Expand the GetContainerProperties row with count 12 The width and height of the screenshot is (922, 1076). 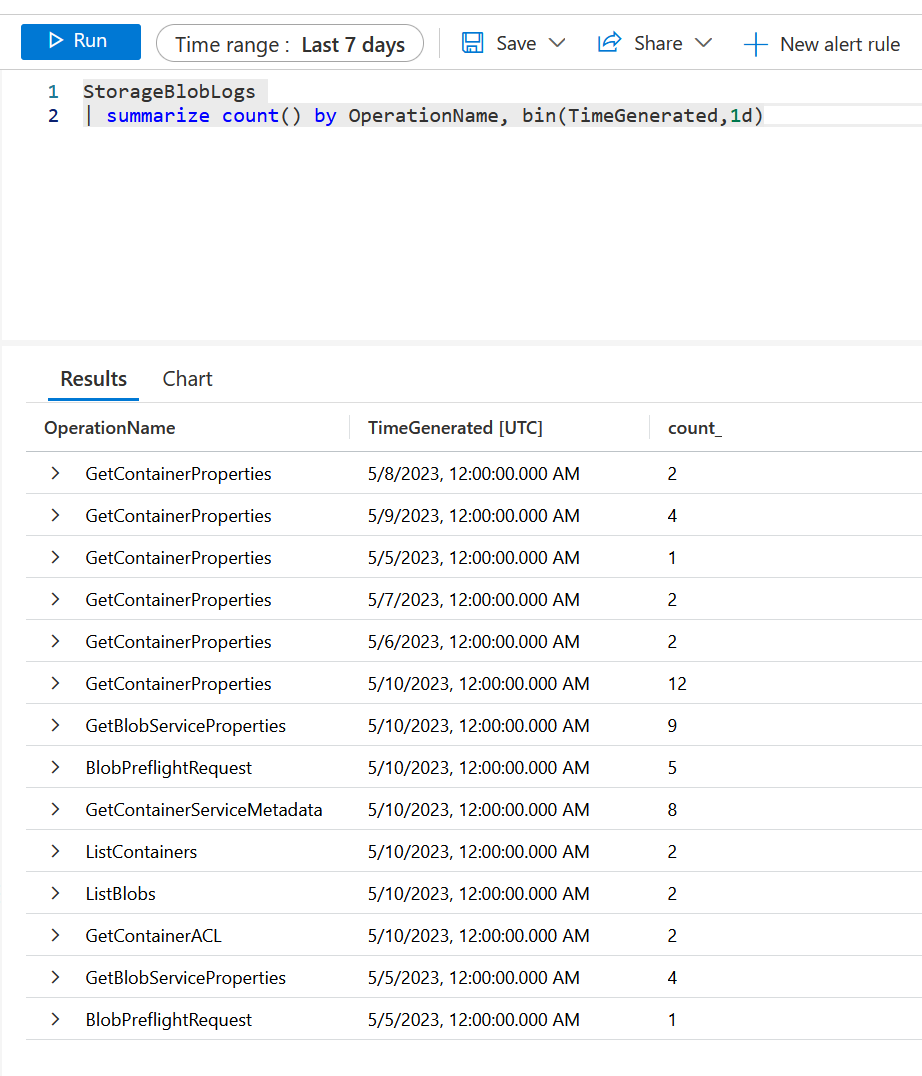pos(56,683)
